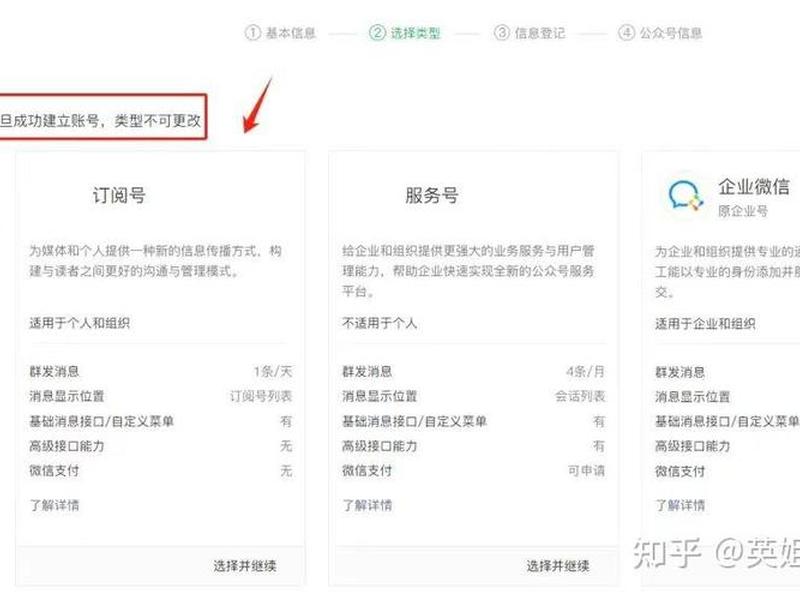Click 基础消息接口/自定义菜单 in 服务号 card
This screenshot has width=800, height=600.
414,421
